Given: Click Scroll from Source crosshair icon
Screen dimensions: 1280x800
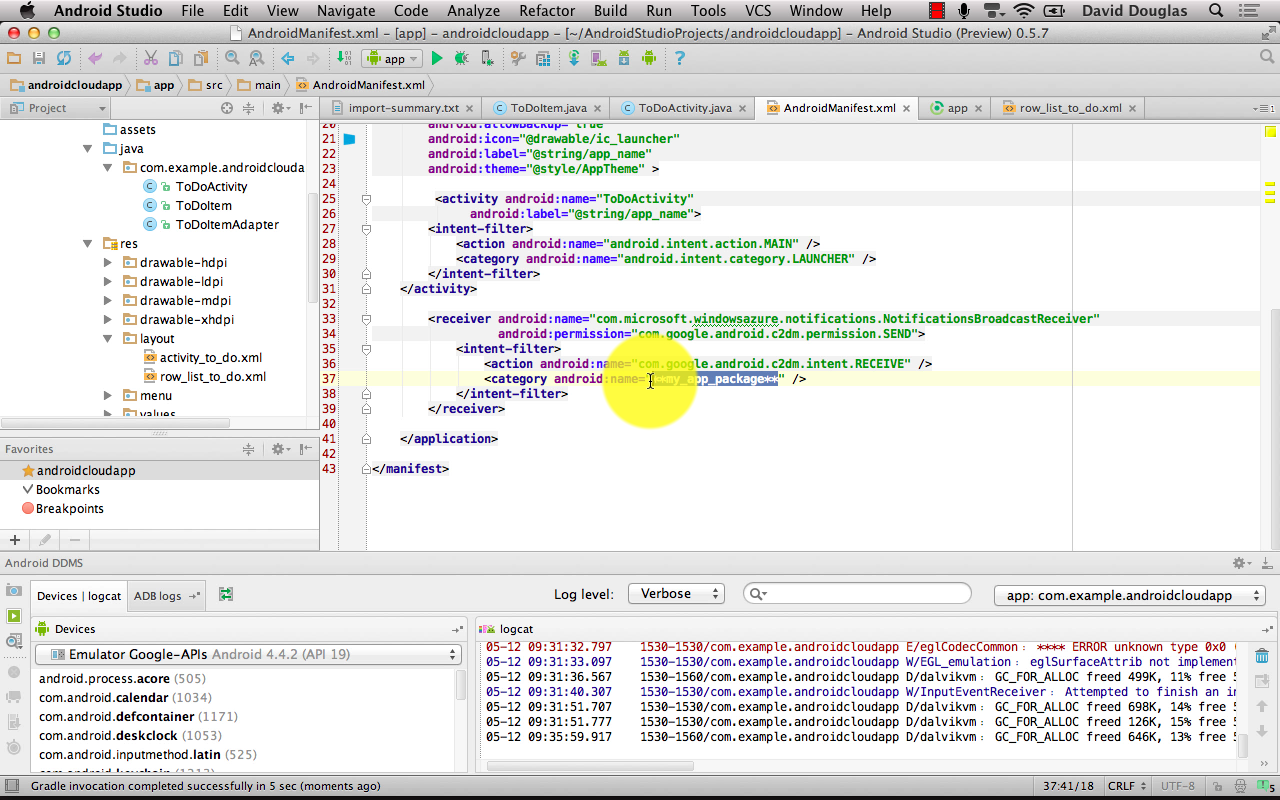Looking at the screenshot, I should (x=227, y=108).
